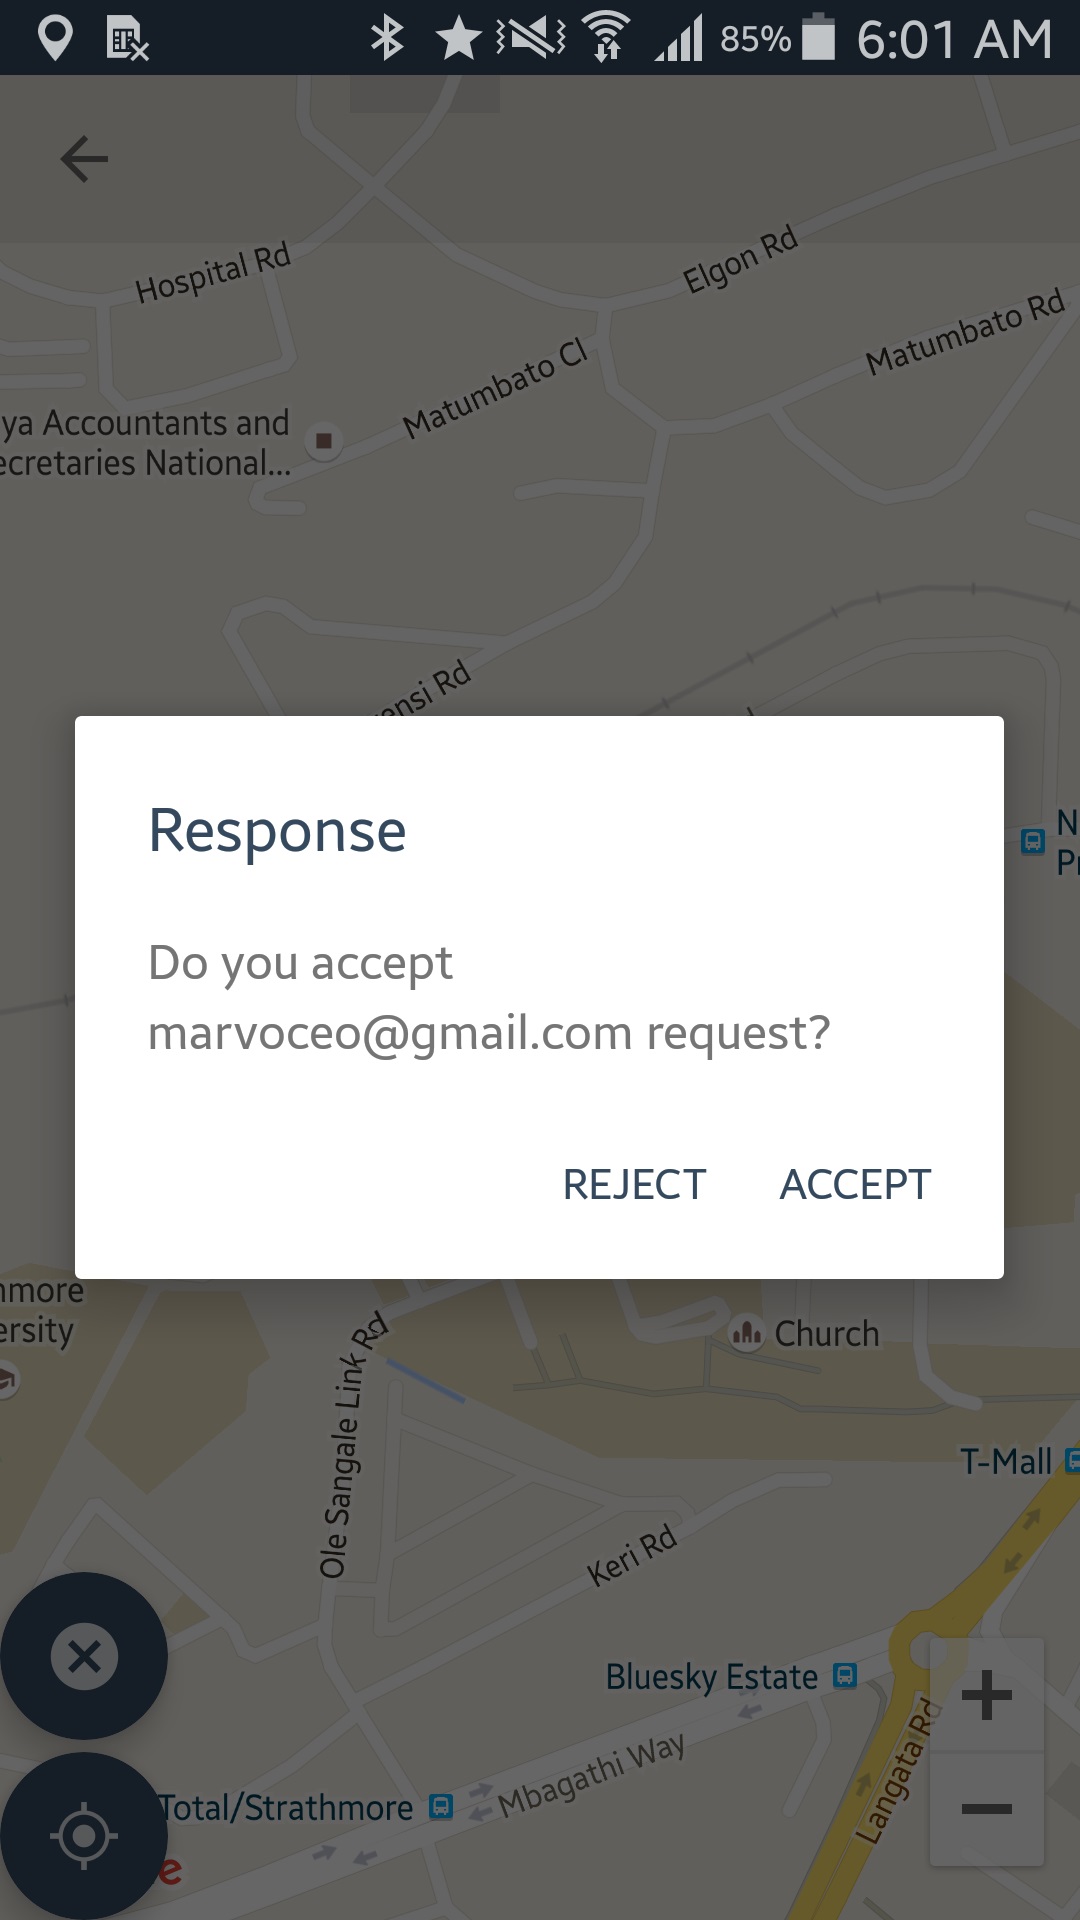Tap the Wi-Fi status bar icon
This screenshot has width=1080, height=1920.
coord(606,38)
